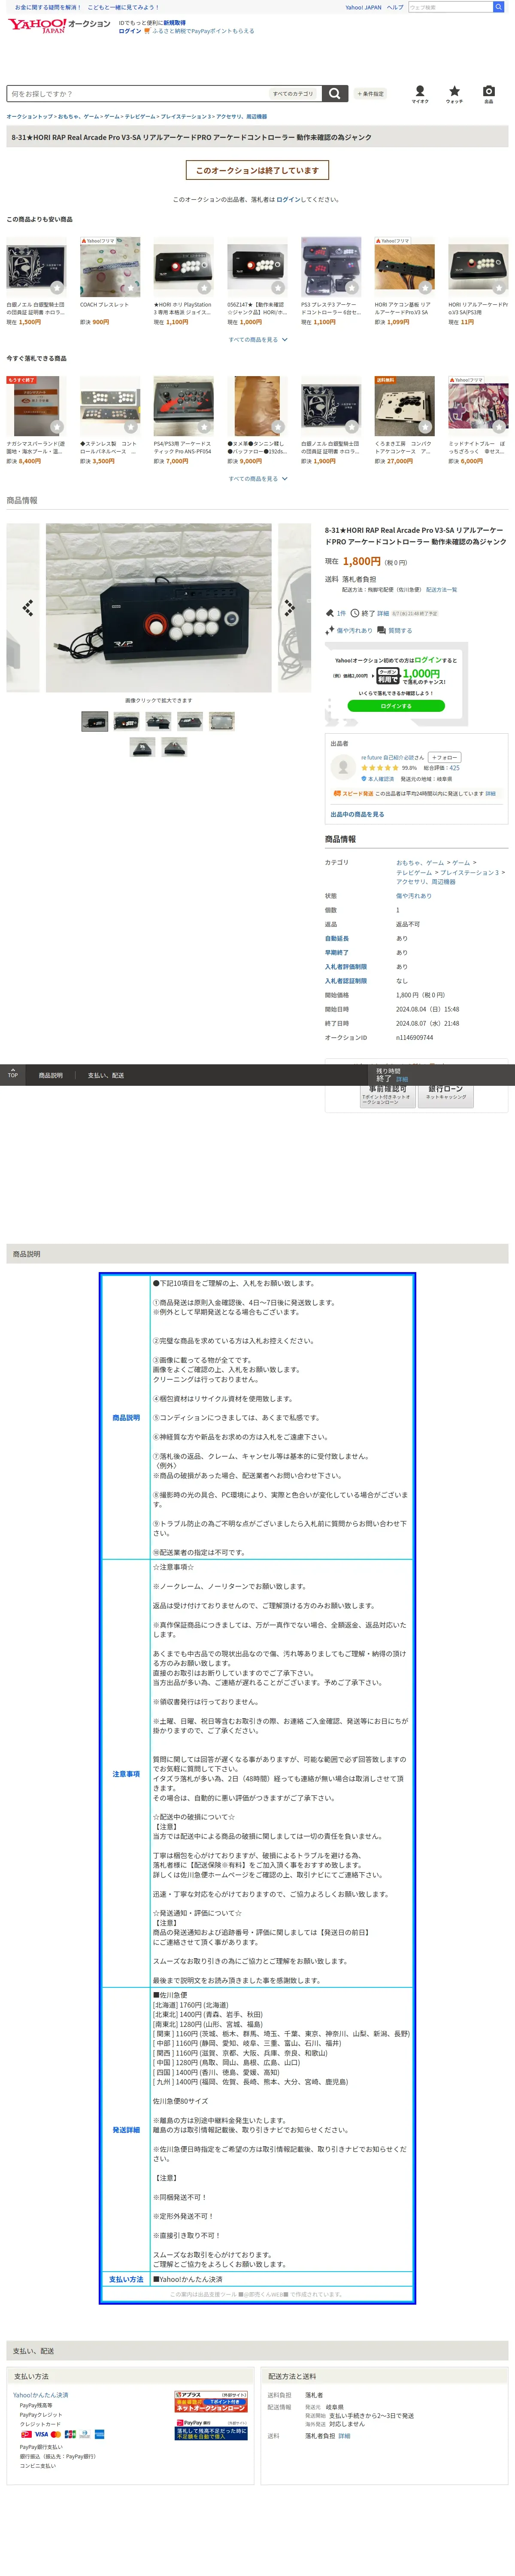Click 詳細 next to 終了 time
The width and height of the screenshot is (515, 2576).
383,614
